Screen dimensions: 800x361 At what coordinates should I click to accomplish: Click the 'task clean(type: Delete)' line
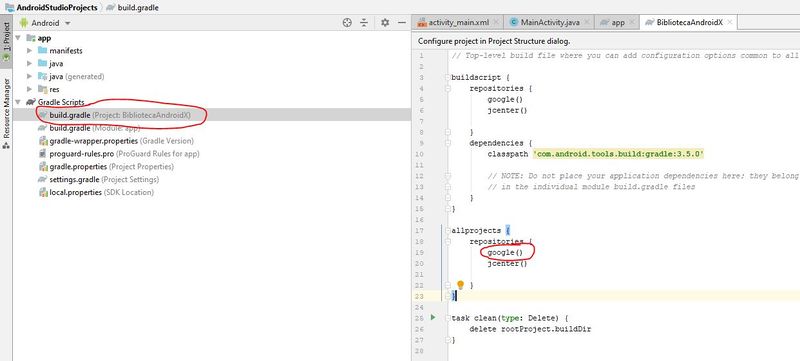509,318
